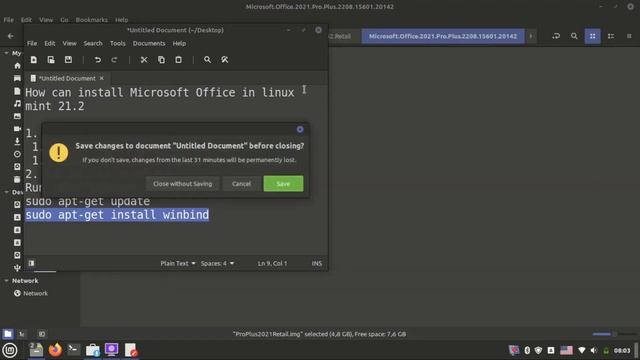Open file manager Go menu
Screen dimensions: 640x360
point(64,20)
